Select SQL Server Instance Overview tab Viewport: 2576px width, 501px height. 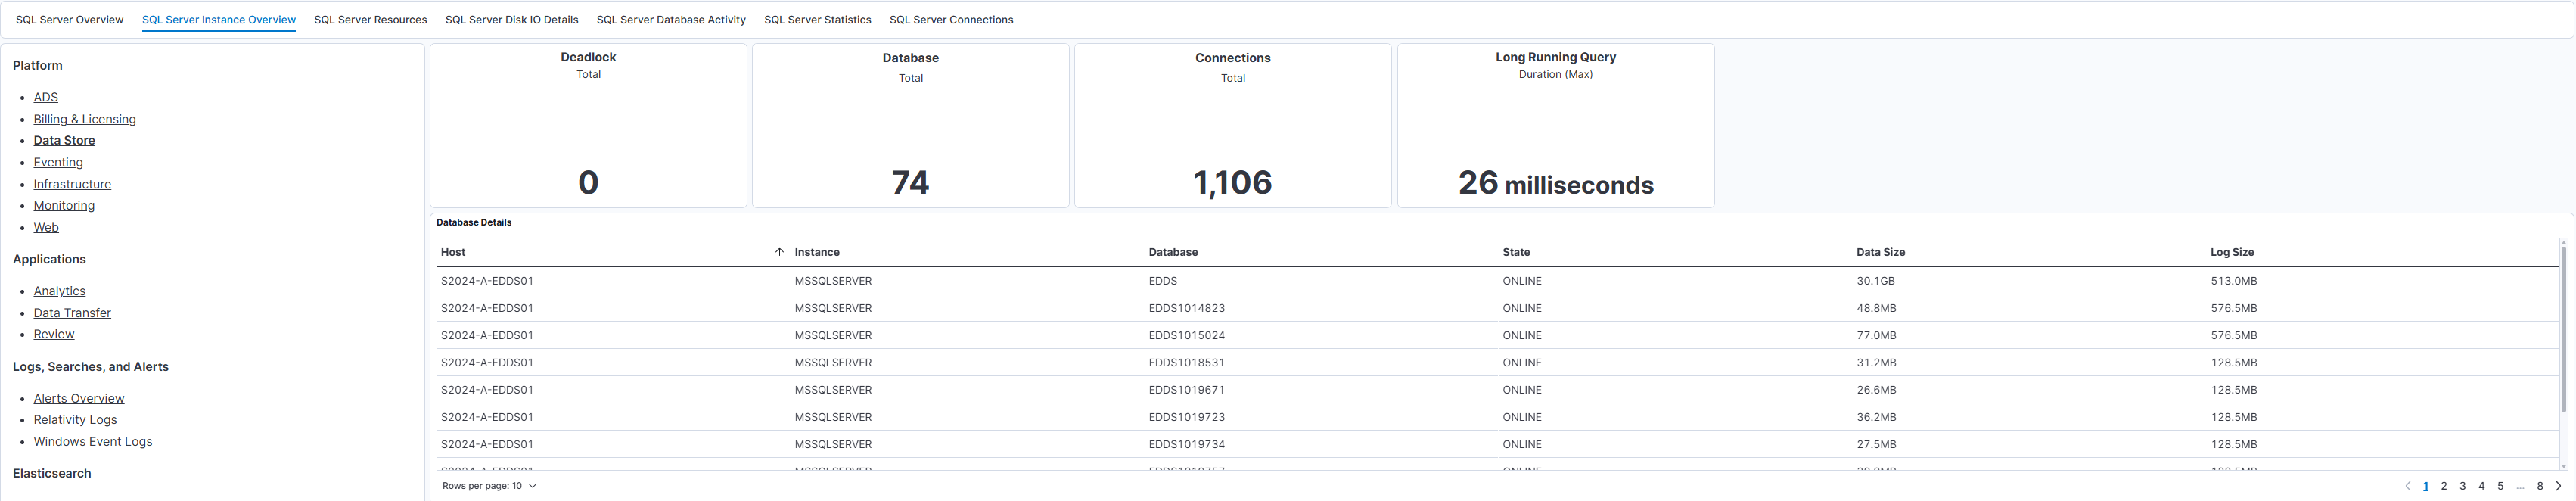(x=219, y=20)
